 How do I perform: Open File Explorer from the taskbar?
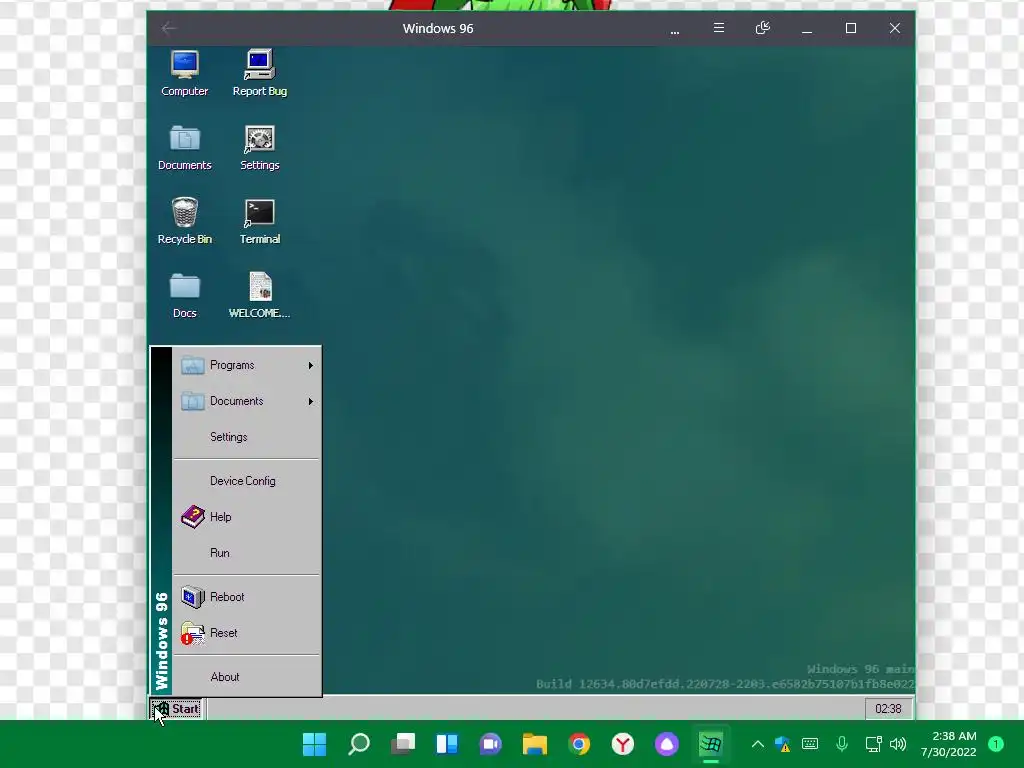pyautogui.click(x=534, y=744)
